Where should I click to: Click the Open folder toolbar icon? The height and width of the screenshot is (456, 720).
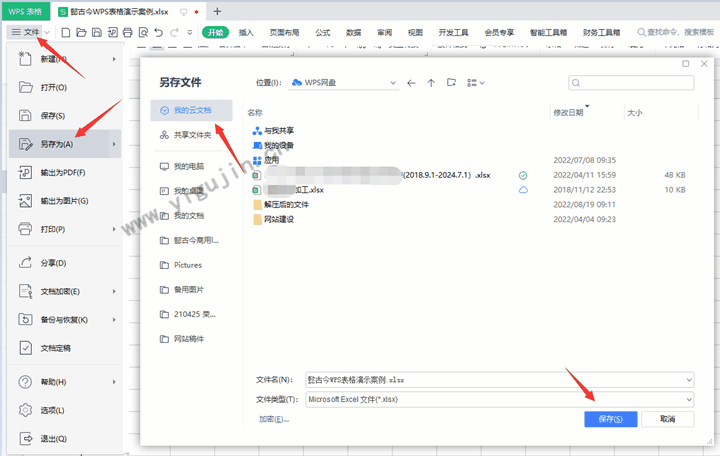[x=81, y=32]
